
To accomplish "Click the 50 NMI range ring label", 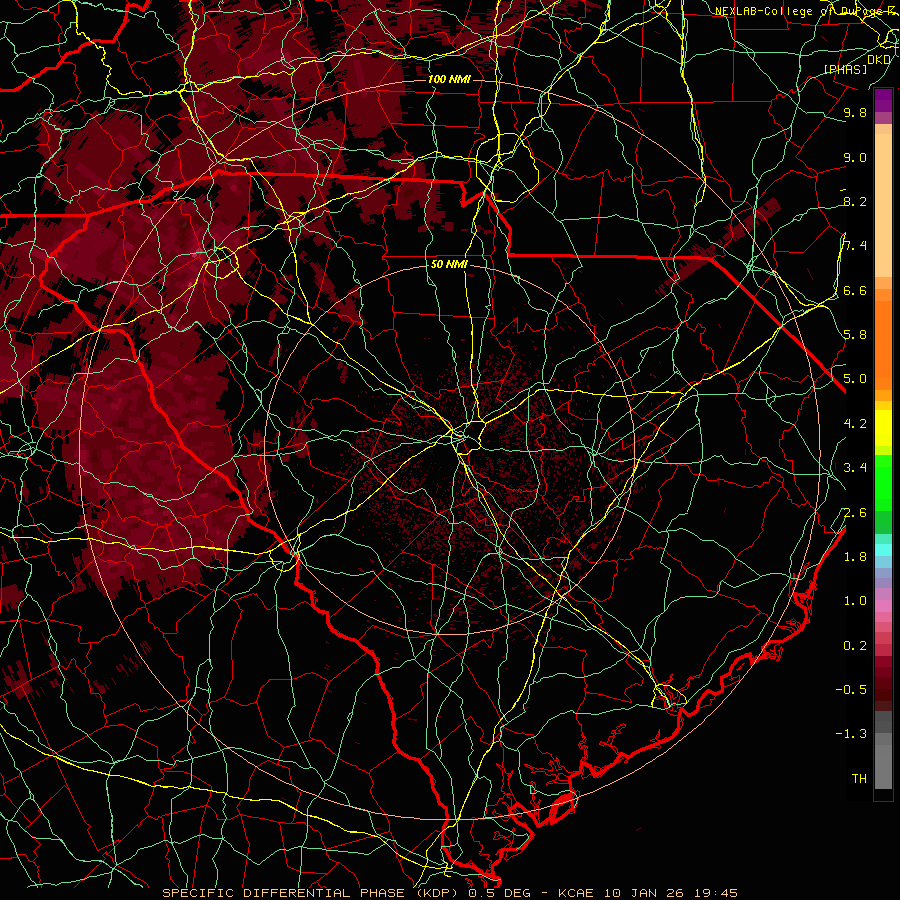I will (x=449, y=264).
